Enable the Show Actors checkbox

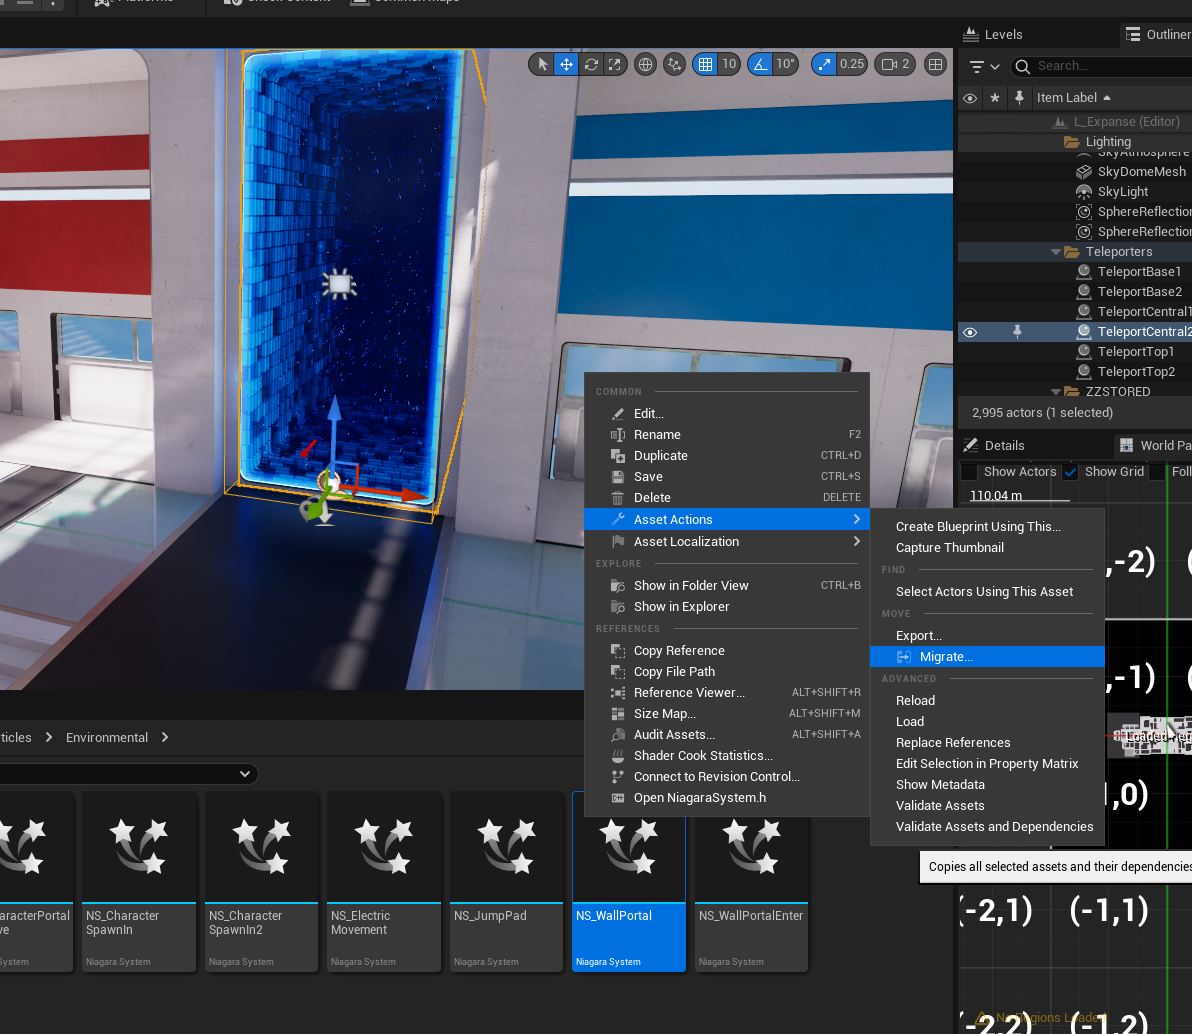(969, 472)
